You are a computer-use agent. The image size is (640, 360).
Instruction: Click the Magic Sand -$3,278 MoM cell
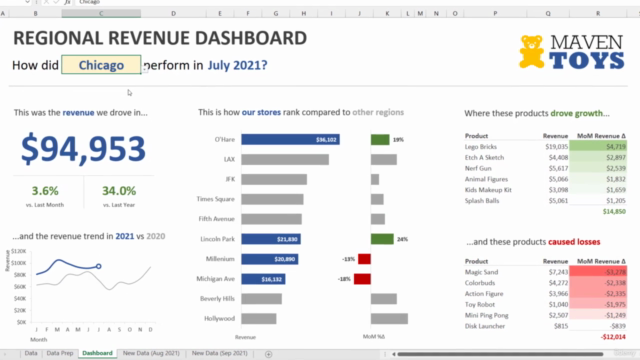(x=598, y=272)
